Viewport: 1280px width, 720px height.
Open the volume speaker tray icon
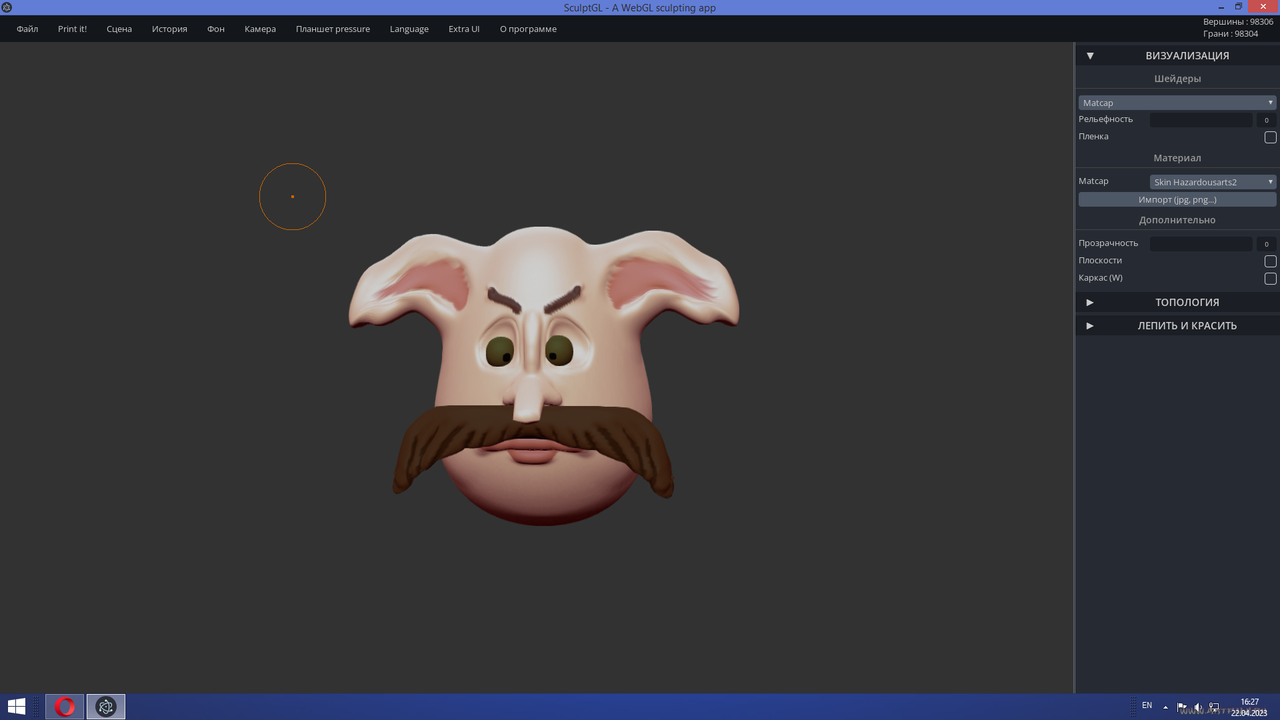click(1198, 707)
